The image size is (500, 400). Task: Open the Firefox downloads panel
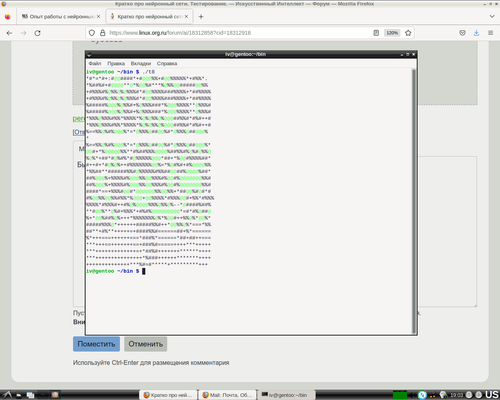point(476,33)
